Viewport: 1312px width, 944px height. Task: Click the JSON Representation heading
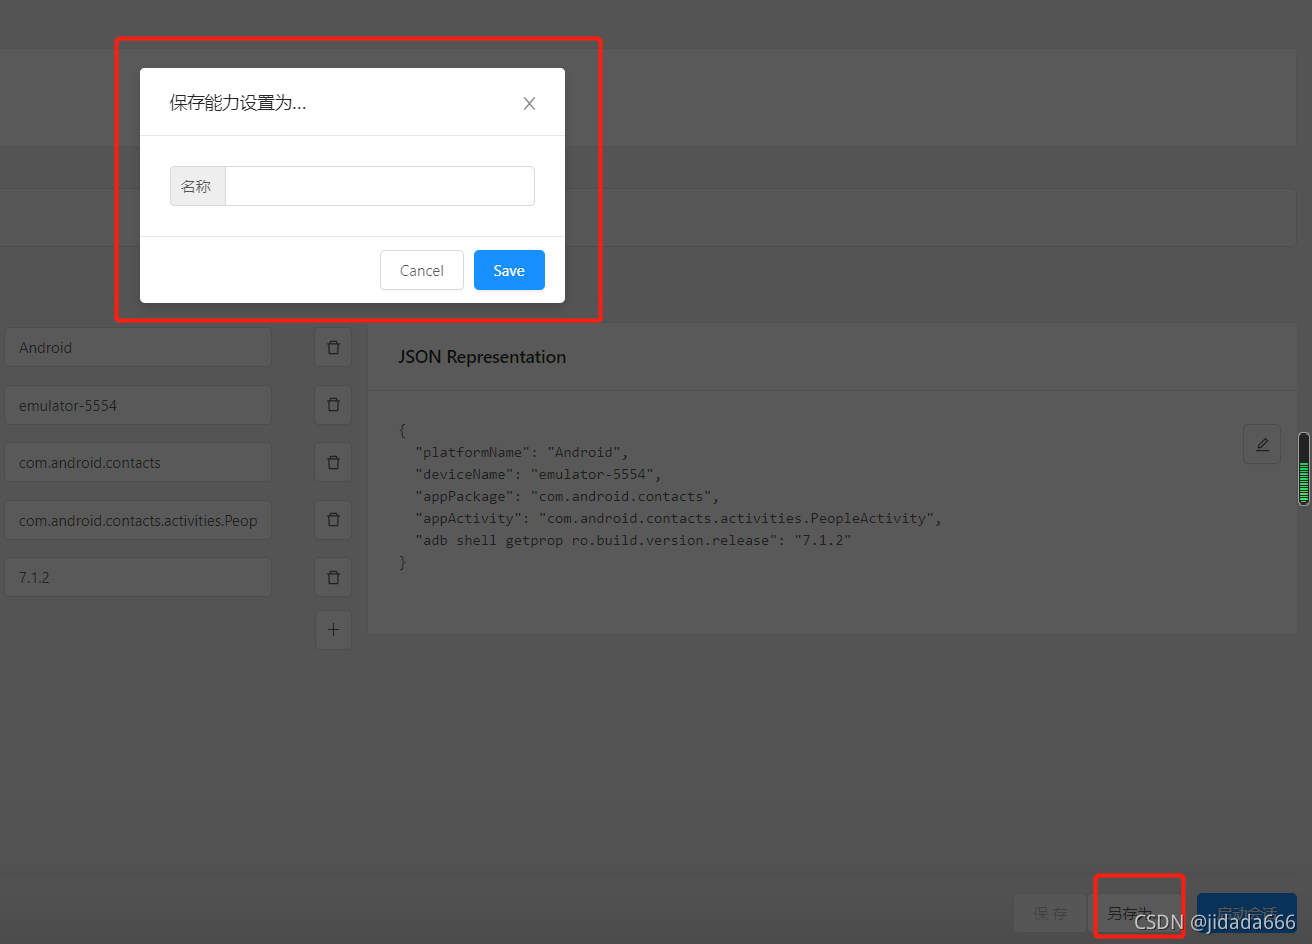pos(482,357)
